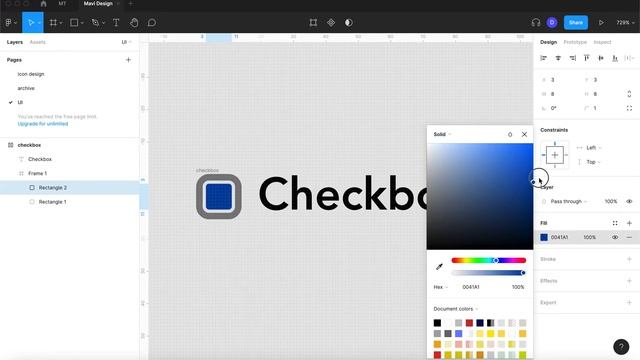Open Document colors dropdown
This screenshot has width=640, height=360.
click(x=456, y=309)
